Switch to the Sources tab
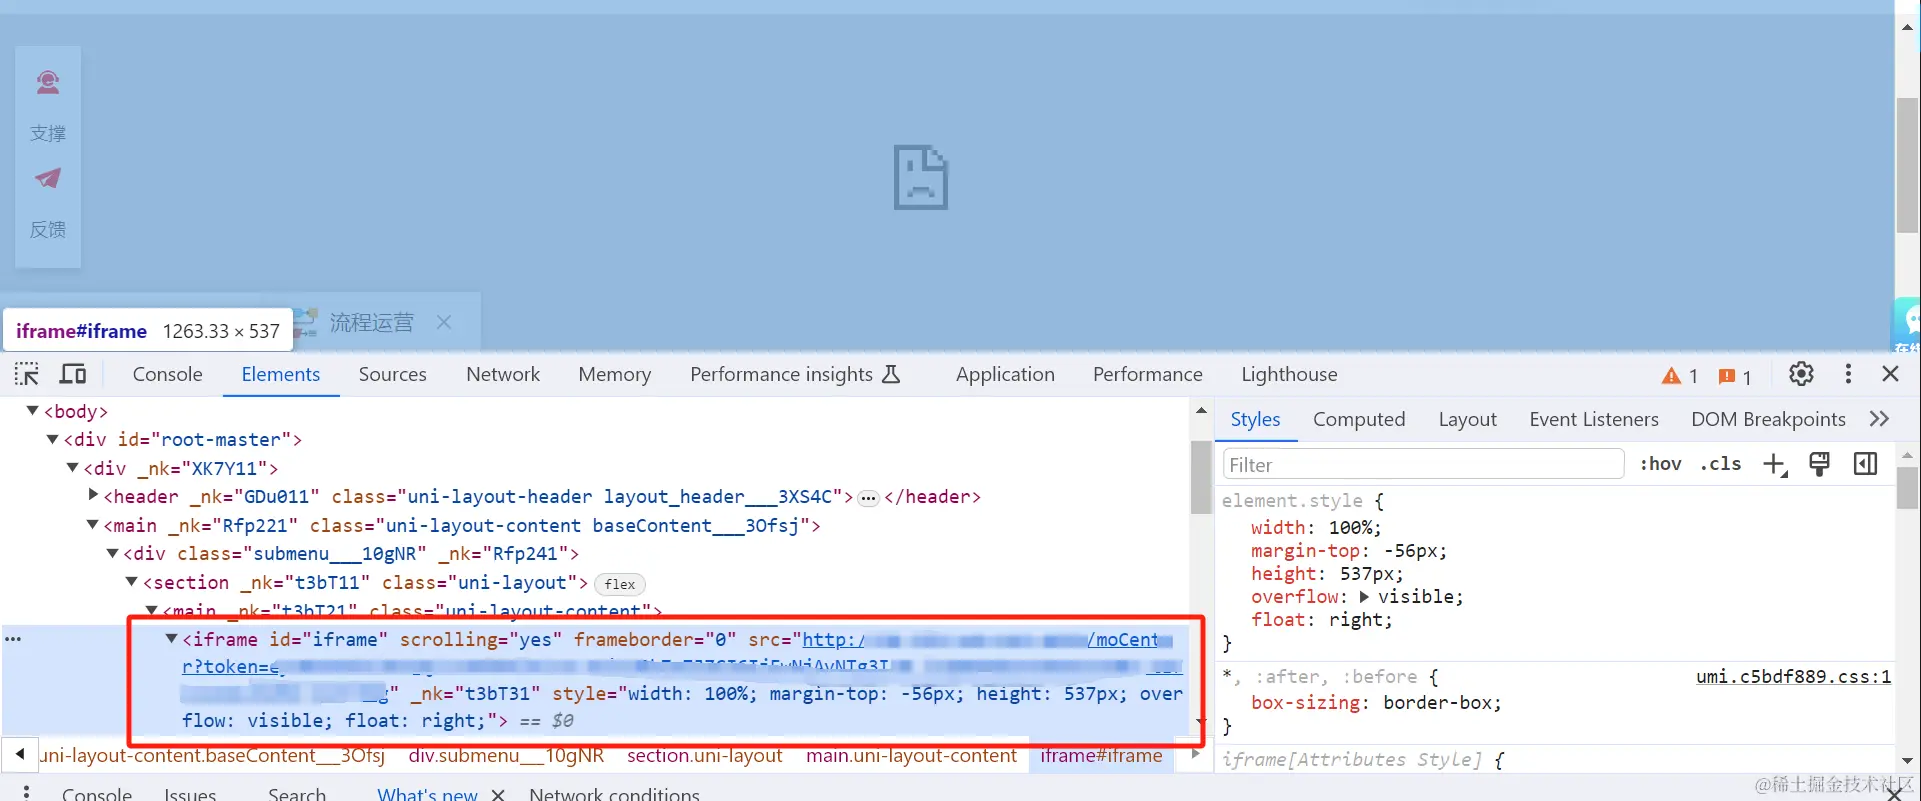Image resolution: width=1921 pixels, height=801 pixels. pyautogui.click(x=393, y=374)
